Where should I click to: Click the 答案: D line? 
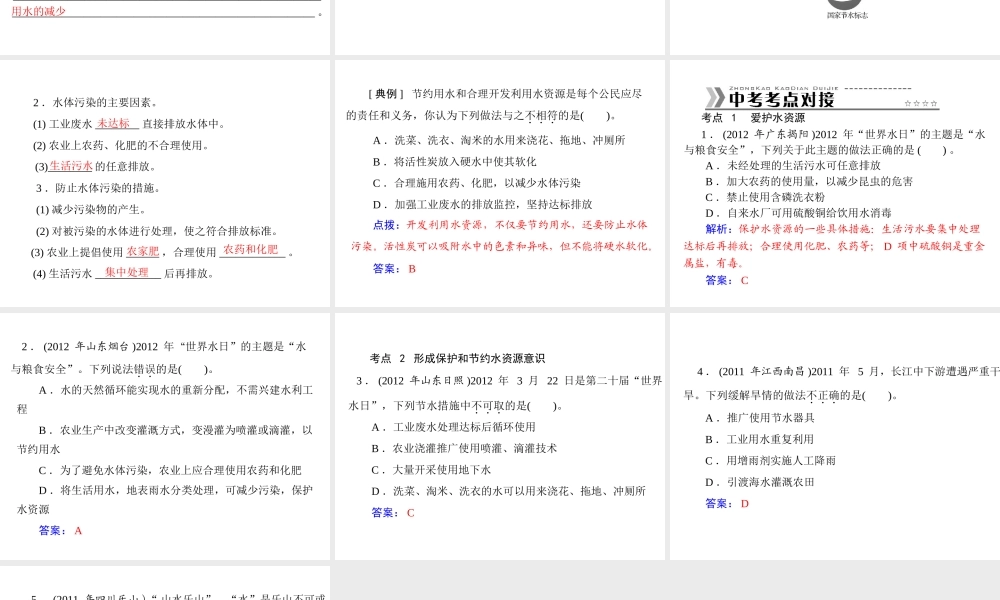point(727,504)
